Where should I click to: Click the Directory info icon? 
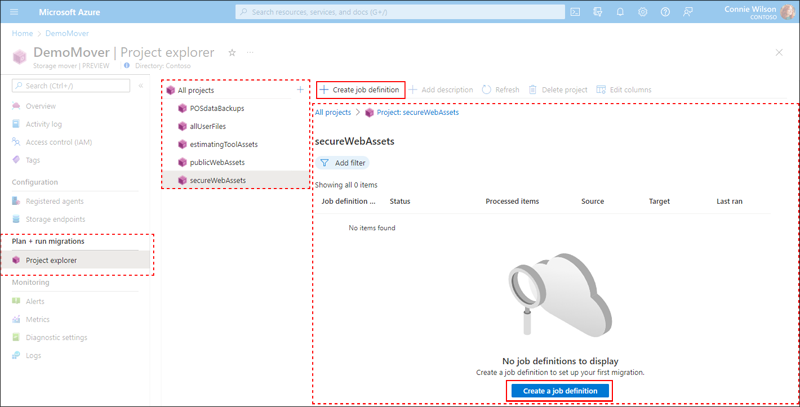point(127,66)
